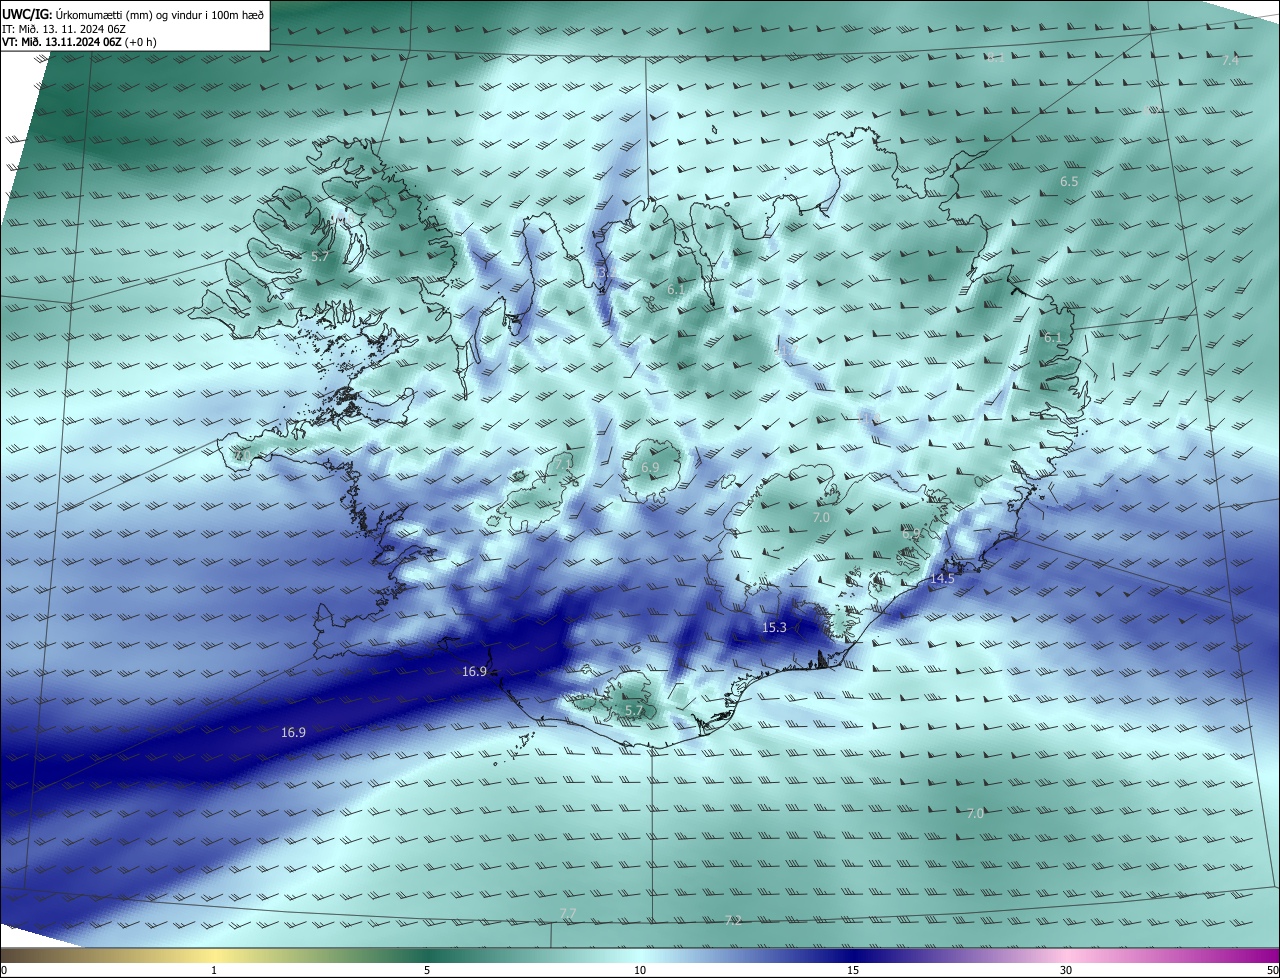Viewport: 1280px width, 978px height.
Task: Click the 7.4 value label on the map
Action: pyautogui.click(x=1230, y=61)
